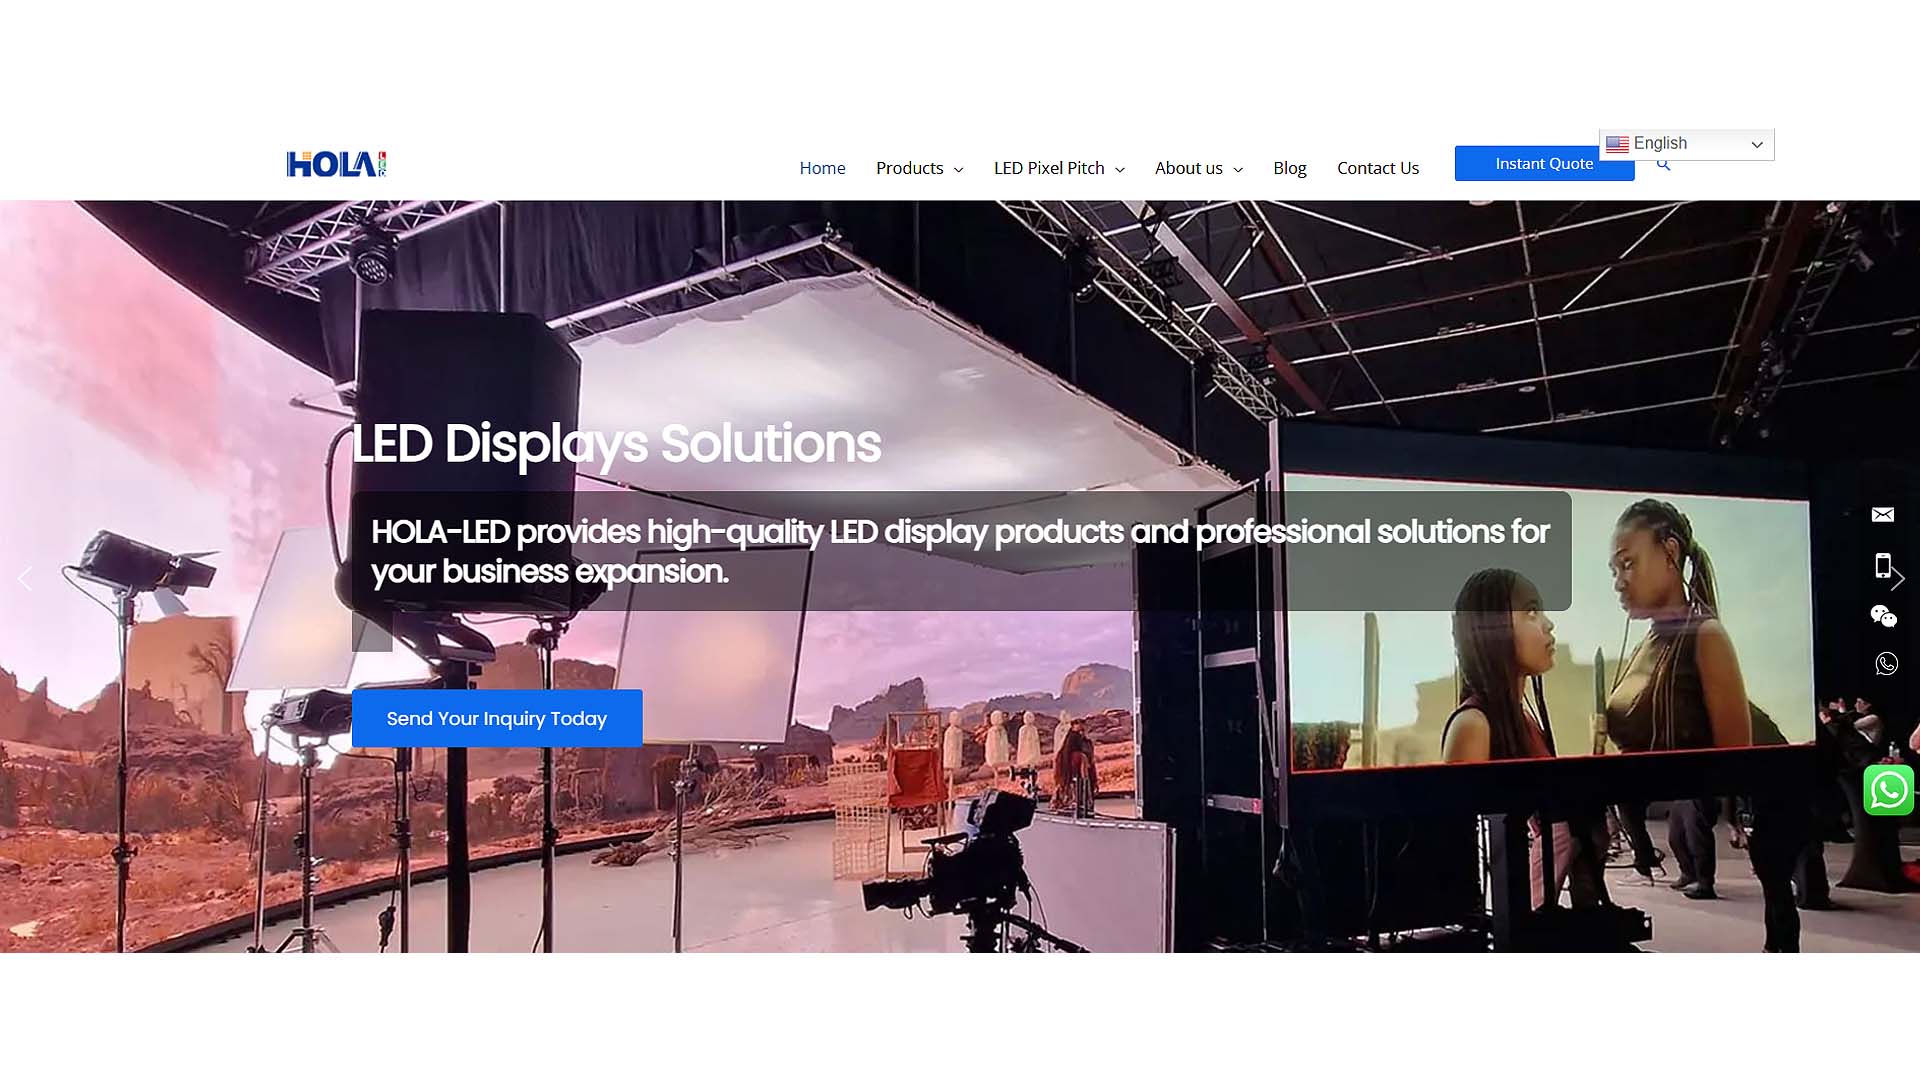Open the search magnifier icon
The image size is (1920, 1080).
(x=1663, y=165)
